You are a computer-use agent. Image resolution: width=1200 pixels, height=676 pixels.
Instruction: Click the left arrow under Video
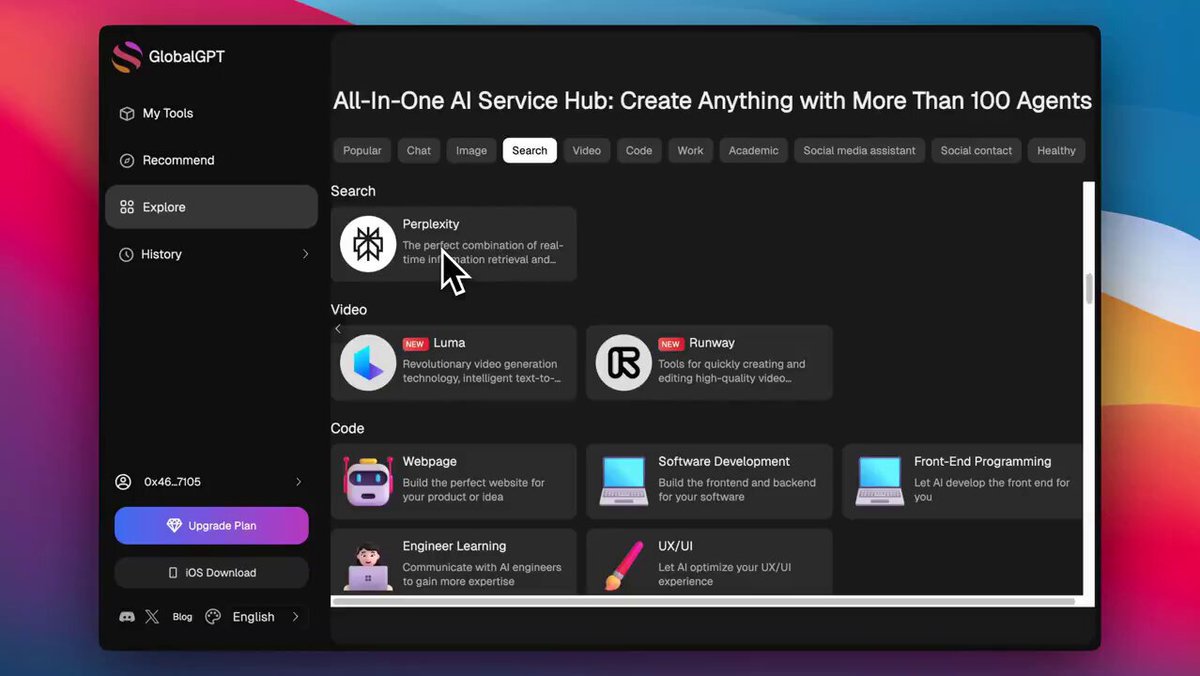coord(338,329)
